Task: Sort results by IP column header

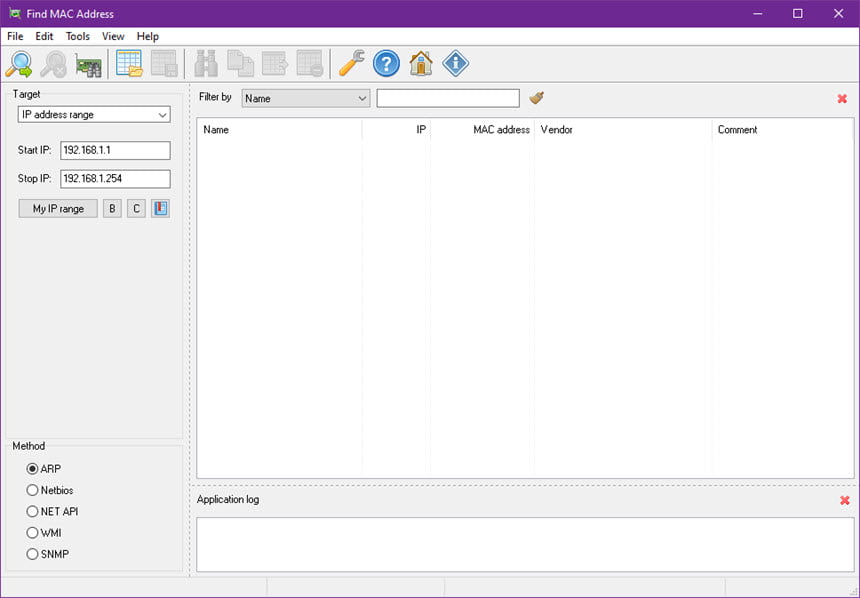Action: [x=396, y=130]
